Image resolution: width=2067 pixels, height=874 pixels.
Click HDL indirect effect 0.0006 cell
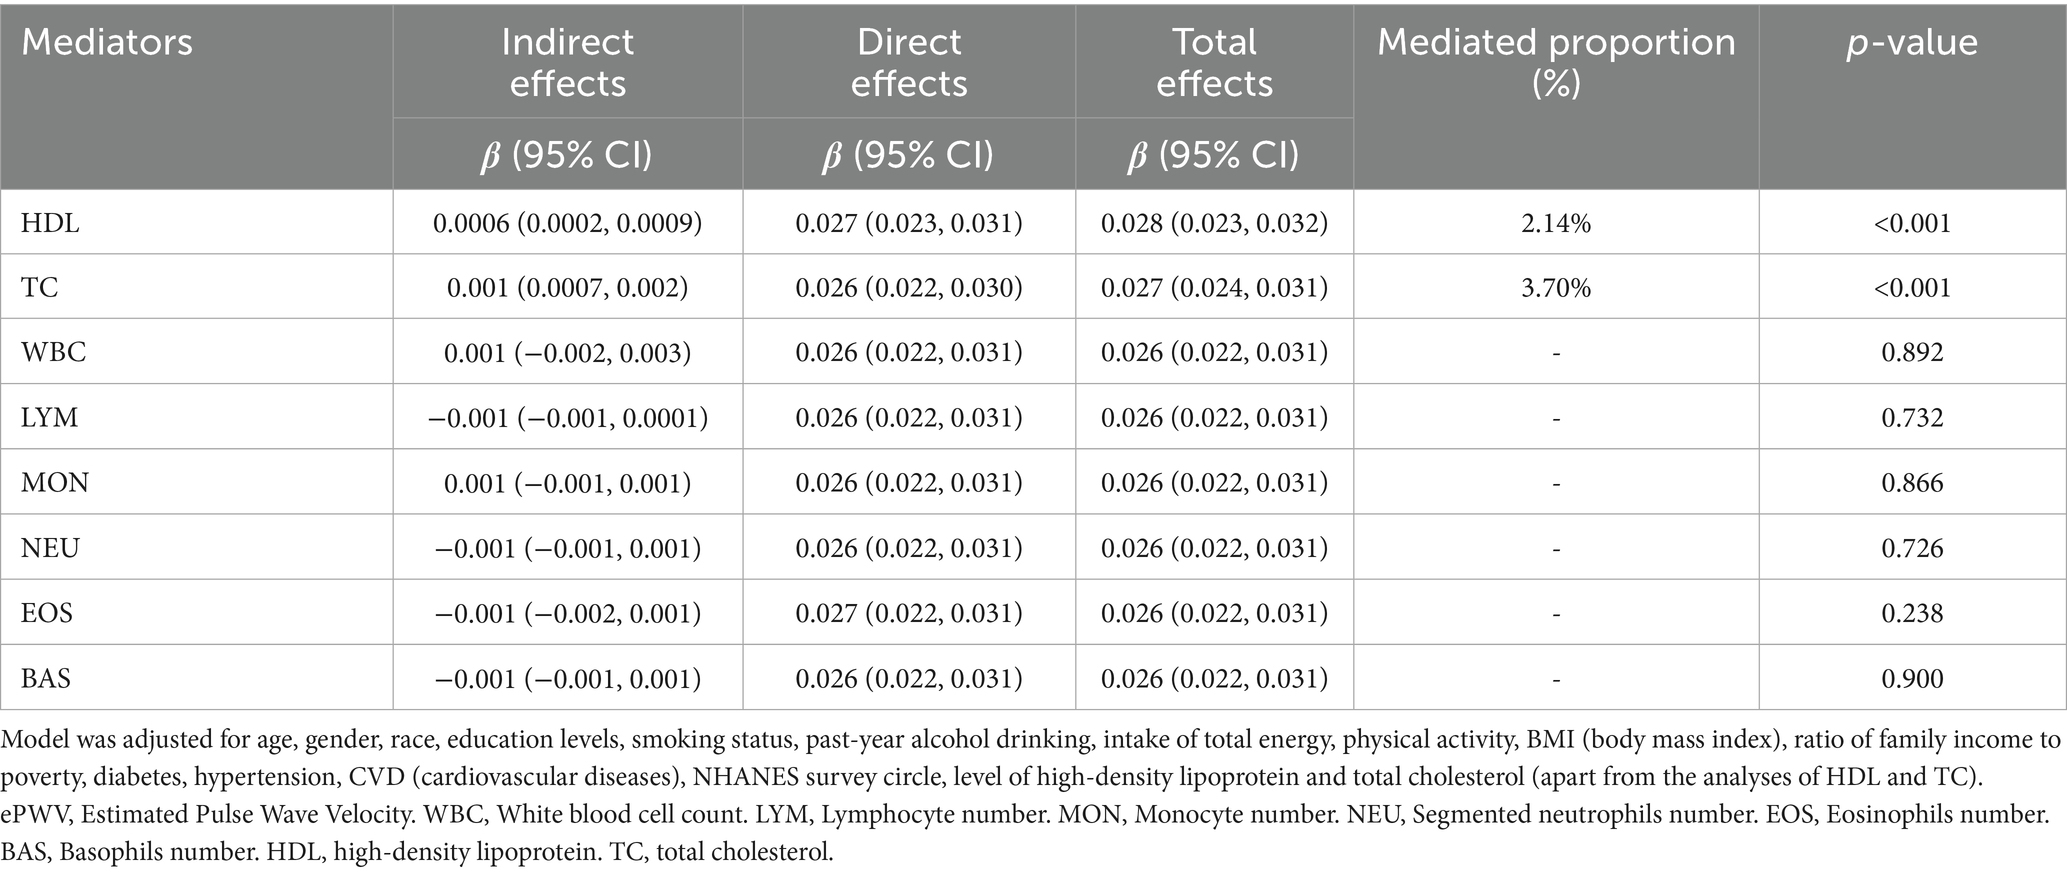[567, 223]
